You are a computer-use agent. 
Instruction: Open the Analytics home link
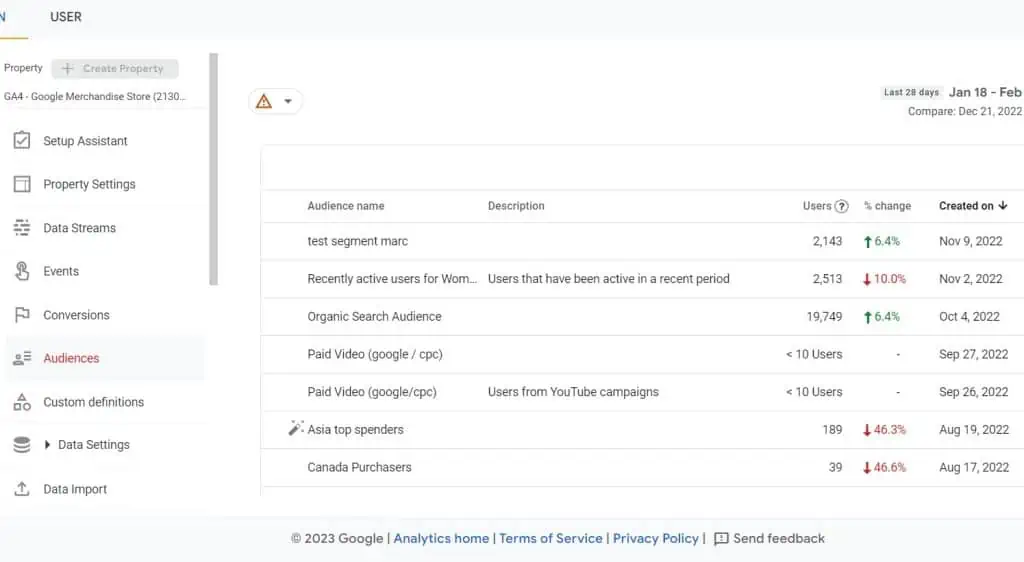(441, 539)
